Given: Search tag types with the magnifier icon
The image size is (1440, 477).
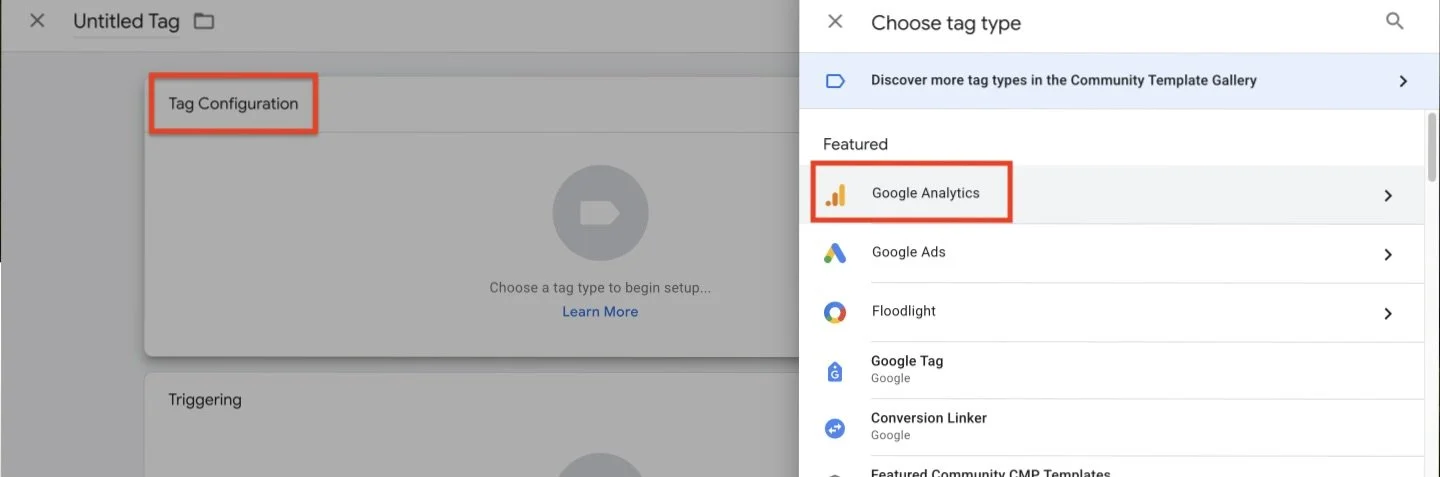Looking at the screenshot, I should (x=1395, y=21).
